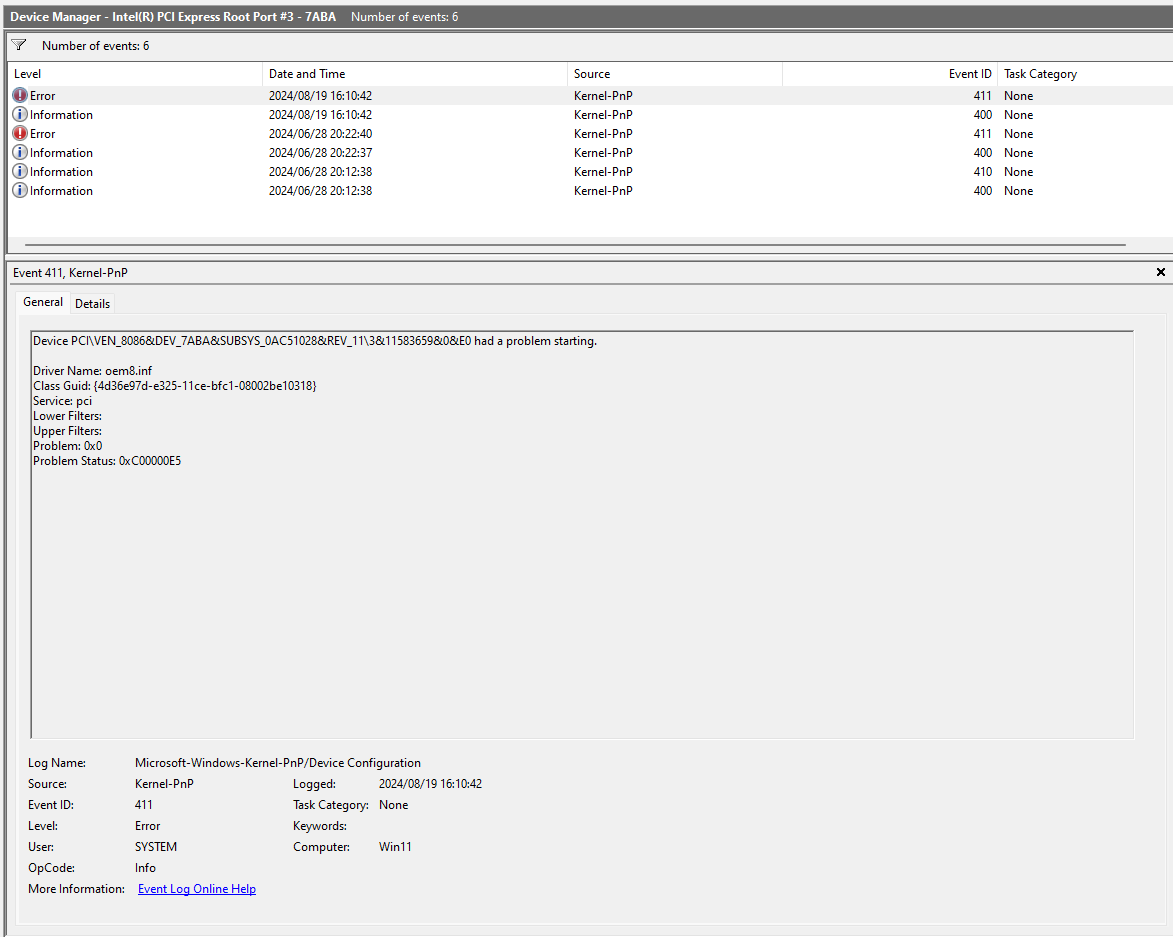Close the Event 411 details pane

coord(1160,271)
